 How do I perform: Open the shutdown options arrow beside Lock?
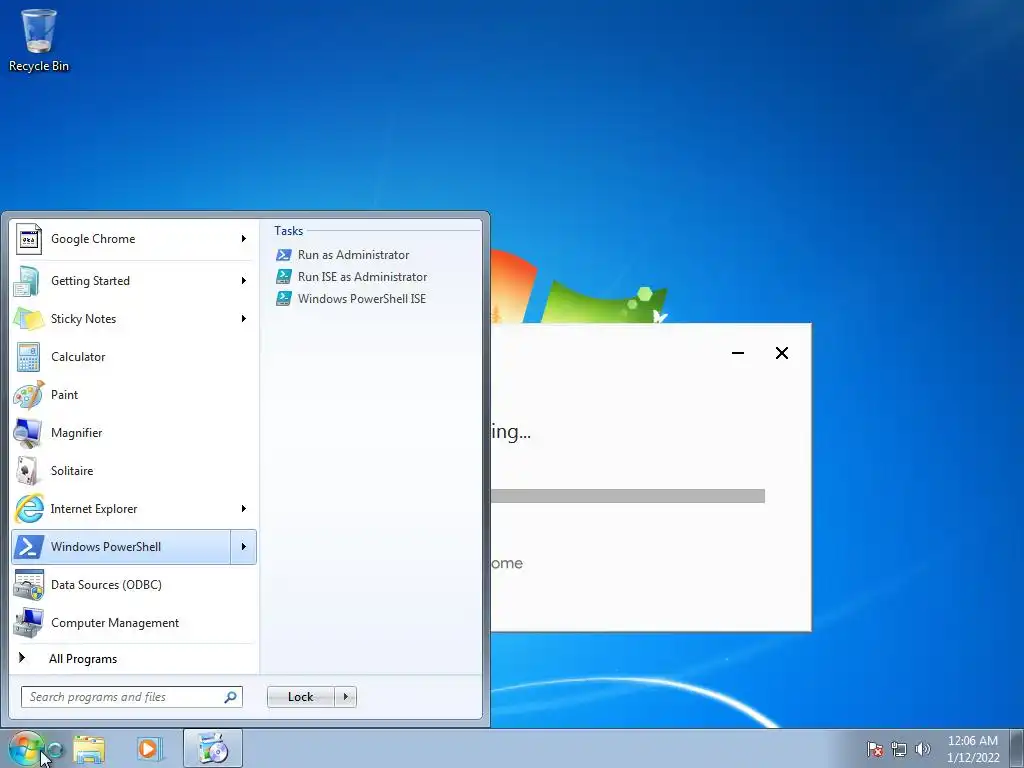pos(345,697)
